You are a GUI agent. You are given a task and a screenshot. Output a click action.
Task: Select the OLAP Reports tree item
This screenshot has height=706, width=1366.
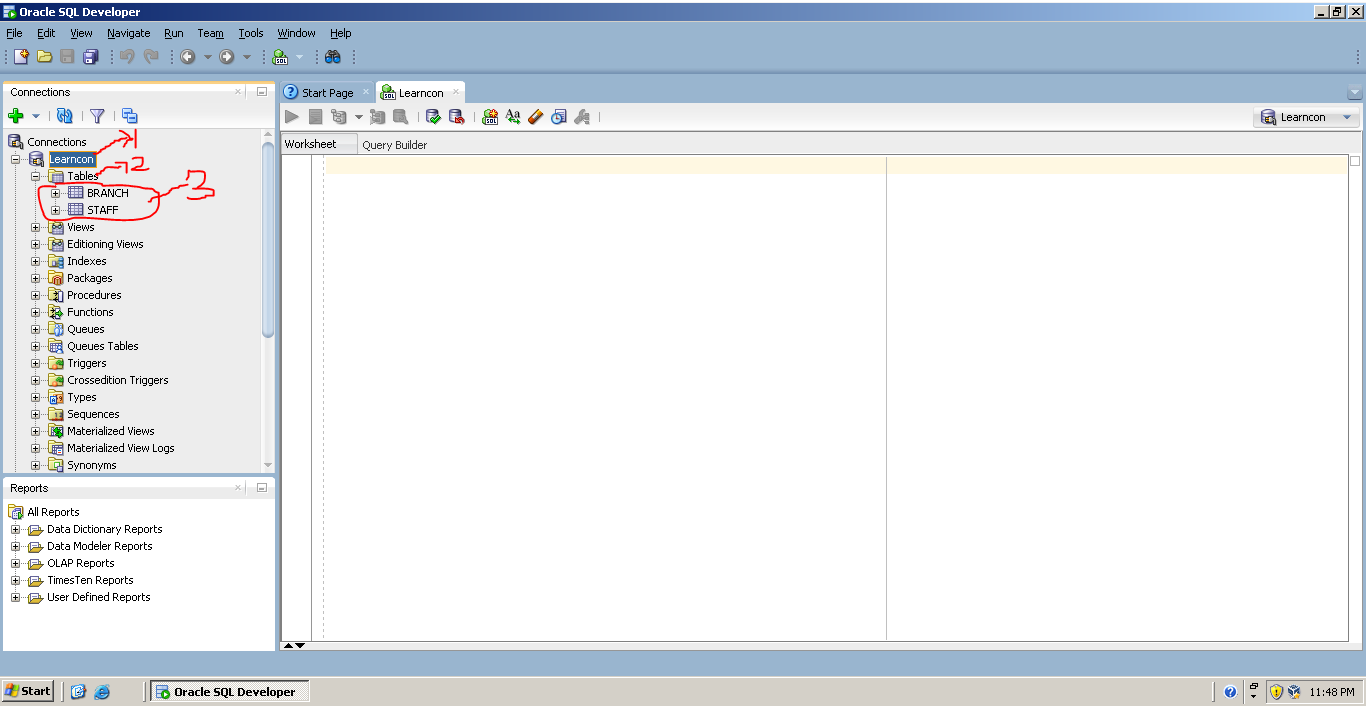[x=81, y=563]
